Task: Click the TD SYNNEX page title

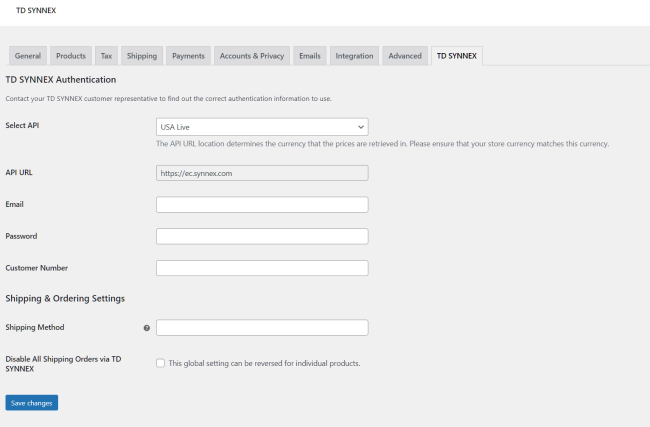Action: [36, 10]
